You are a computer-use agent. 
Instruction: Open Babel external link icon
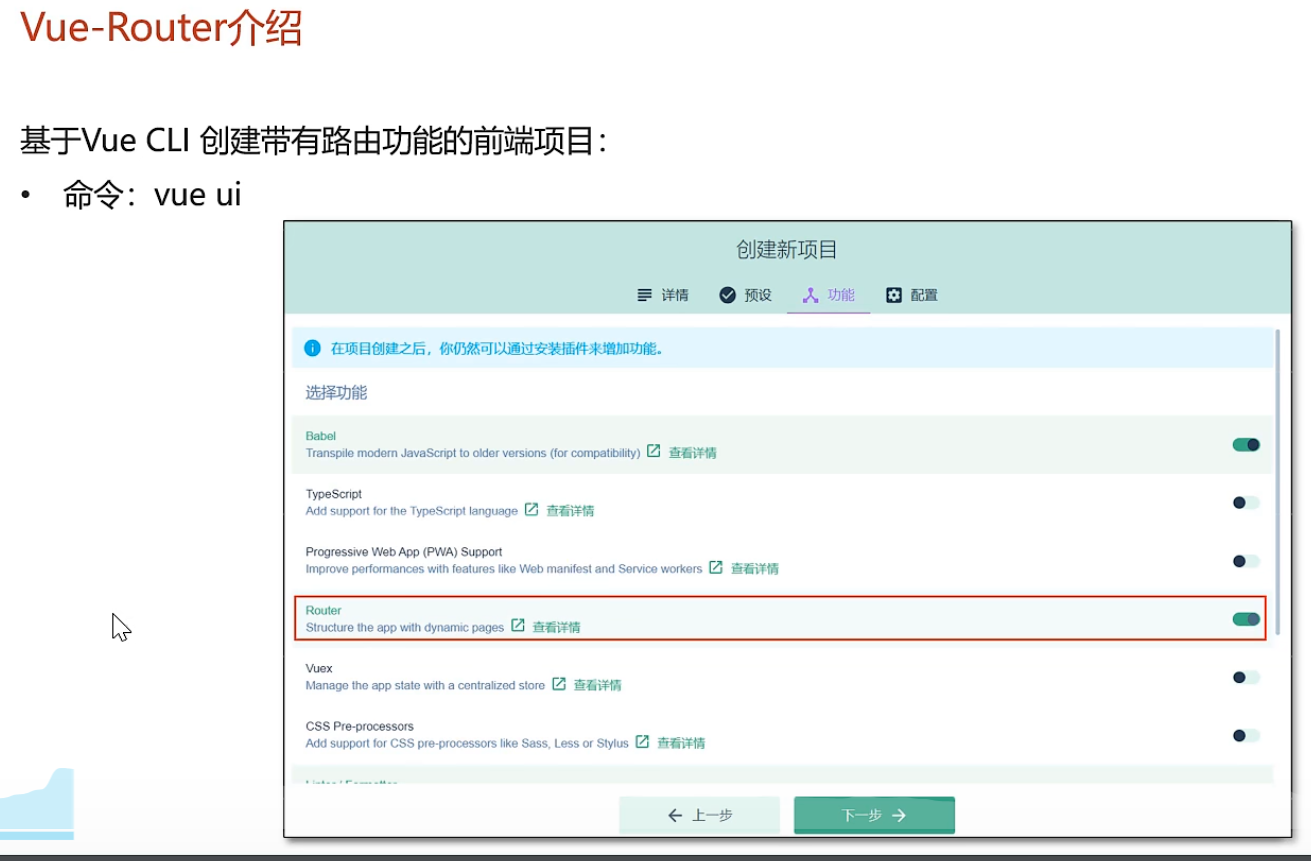click(653, 451)
